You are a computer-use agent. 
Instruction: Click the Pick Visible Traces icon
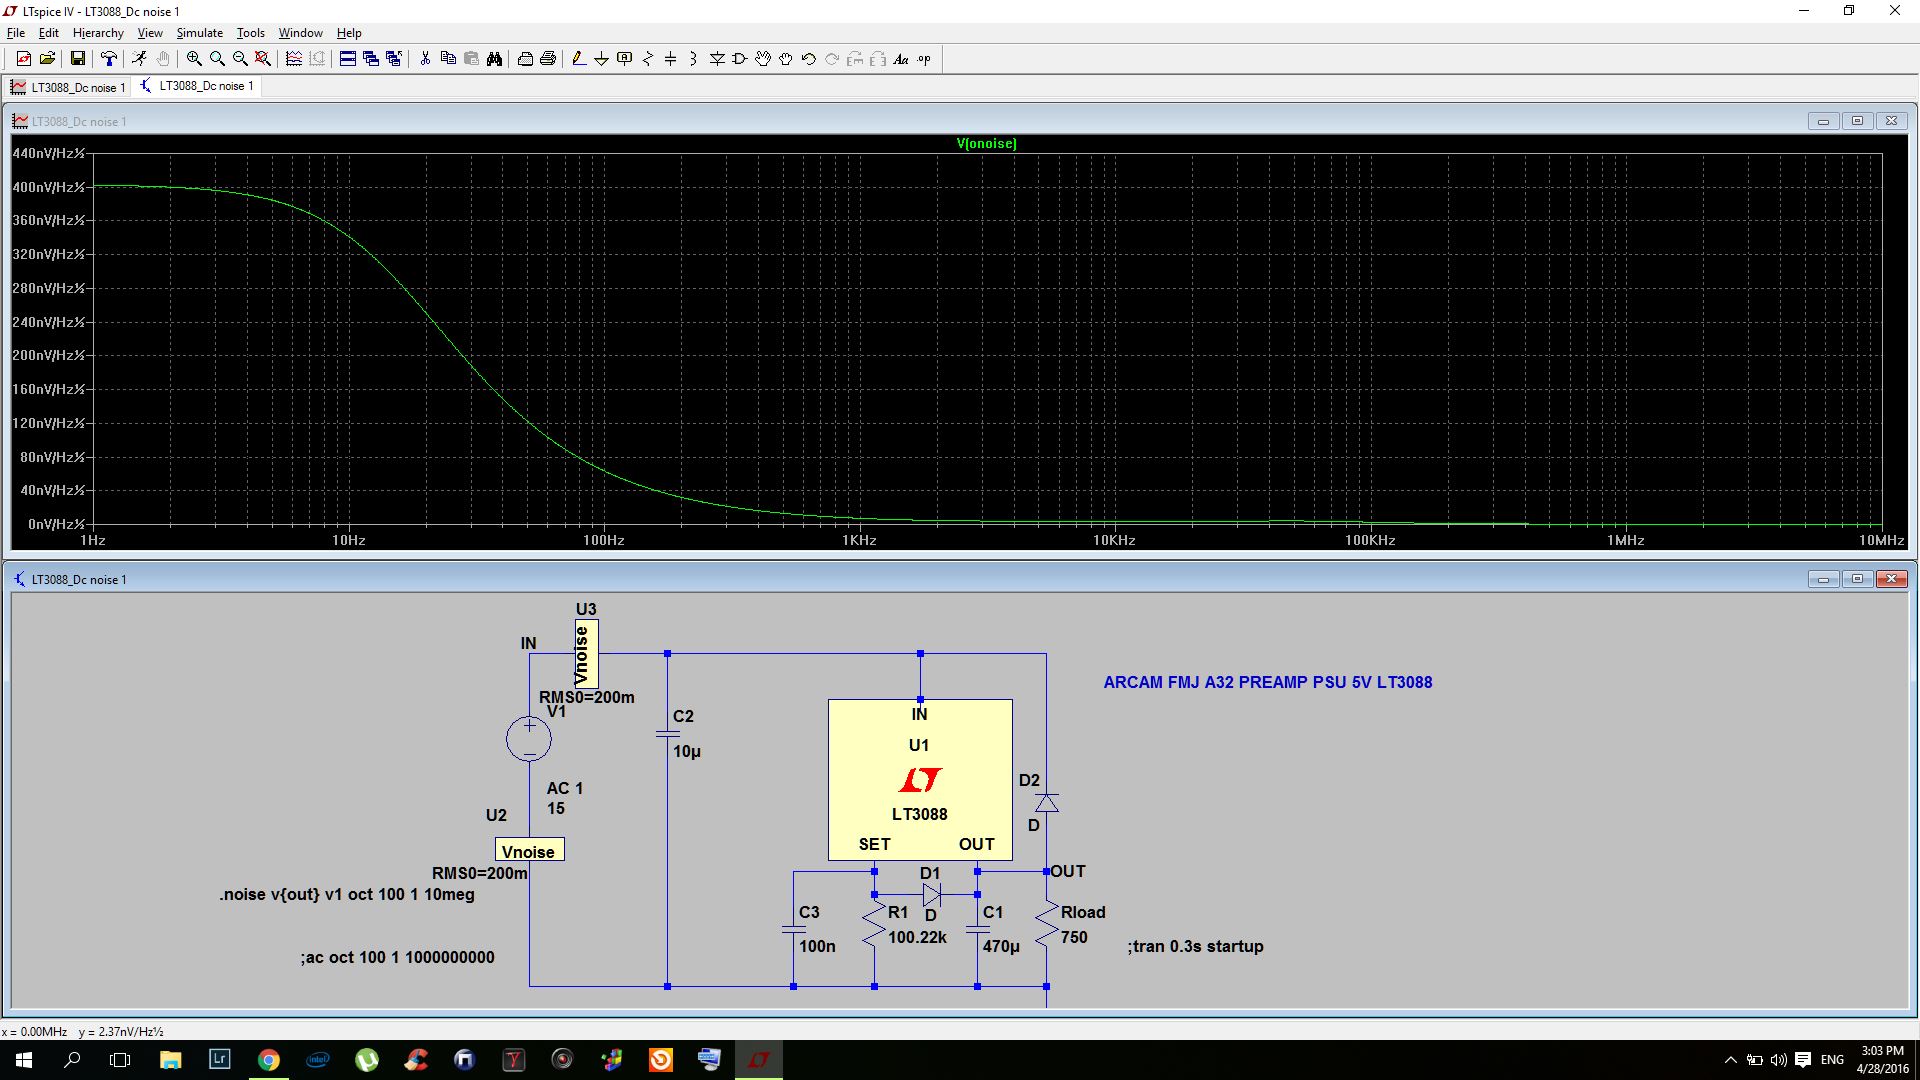tap(294, 59)
